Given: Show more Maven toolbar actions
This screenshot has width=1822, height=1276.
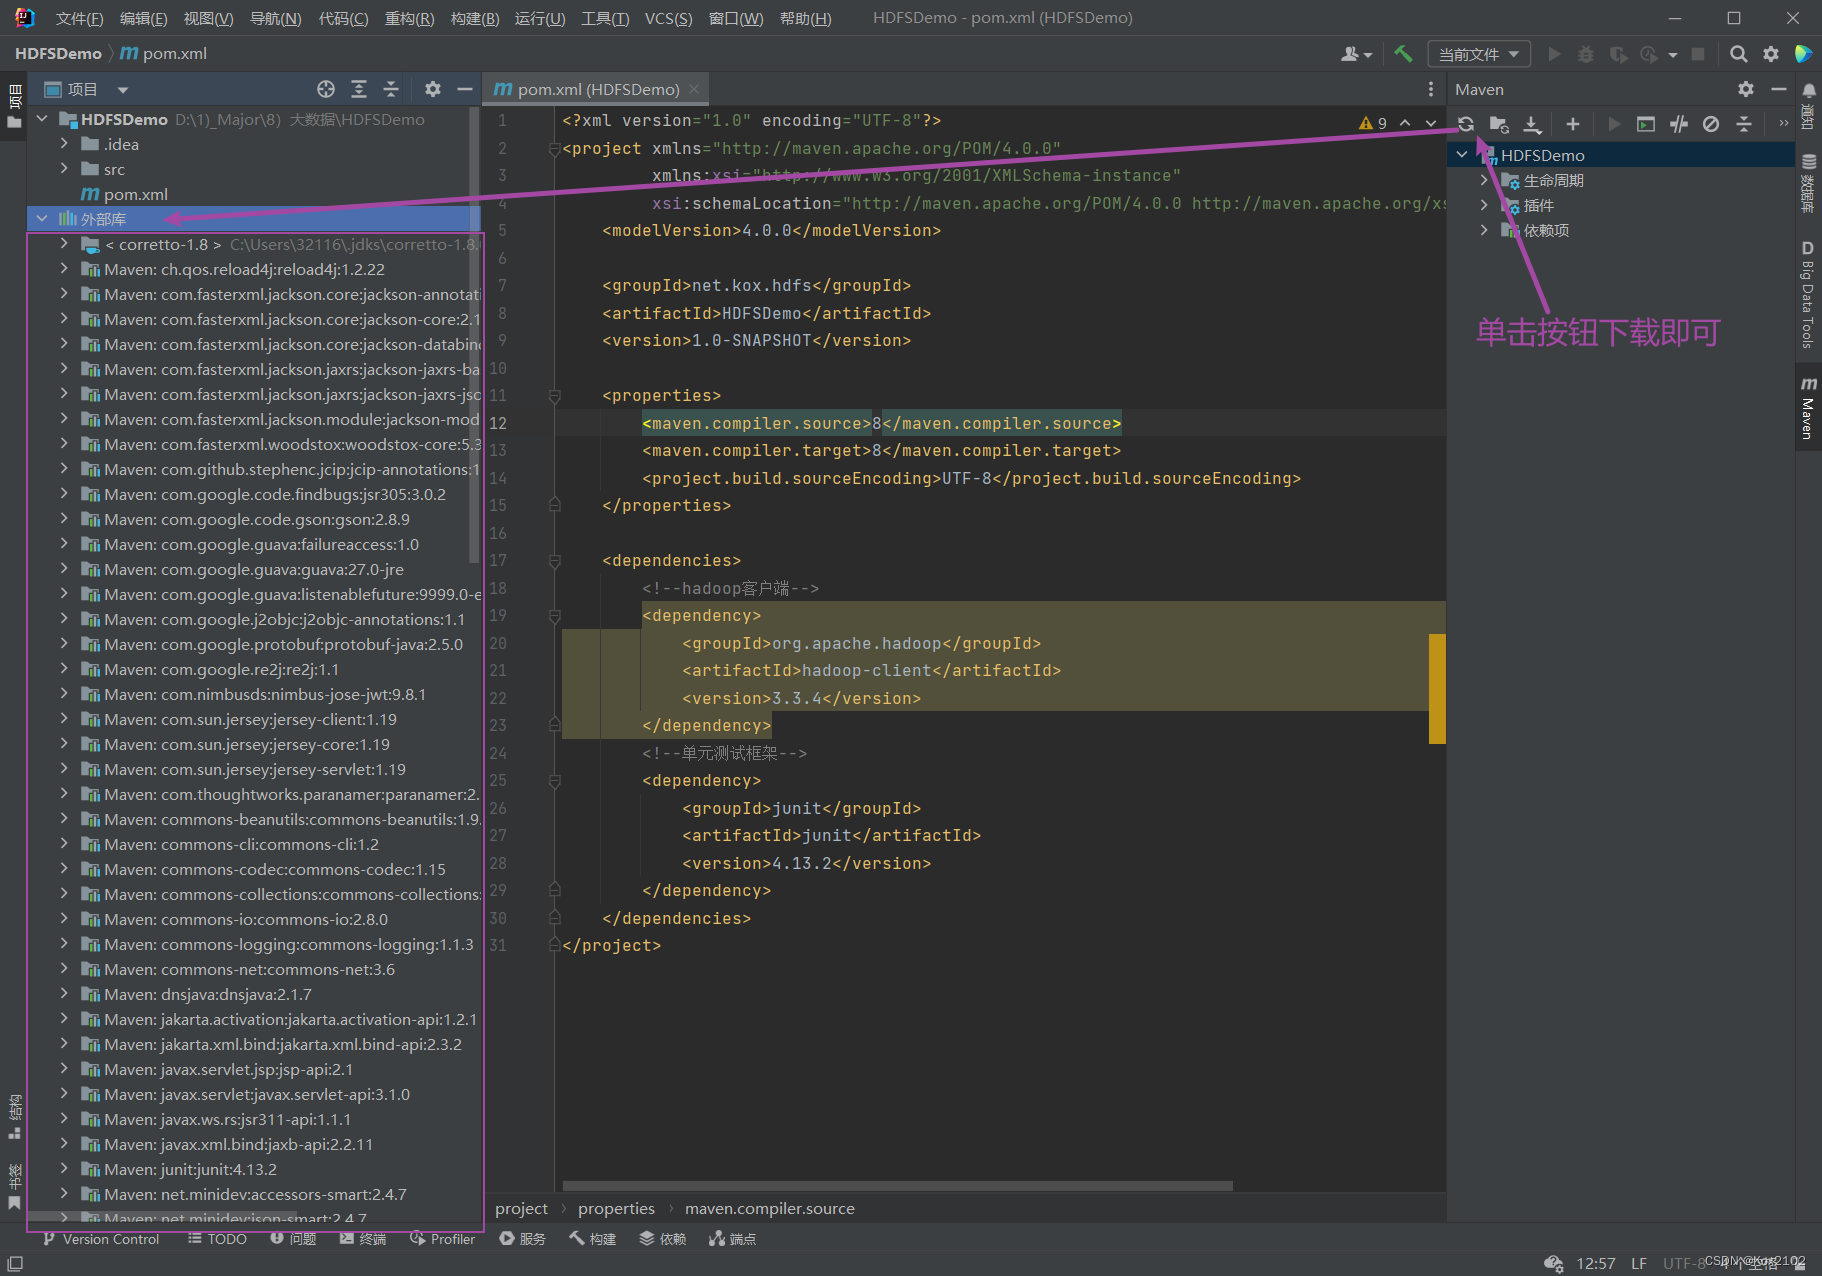Looking at the screenshot, I should (1783, 124).
